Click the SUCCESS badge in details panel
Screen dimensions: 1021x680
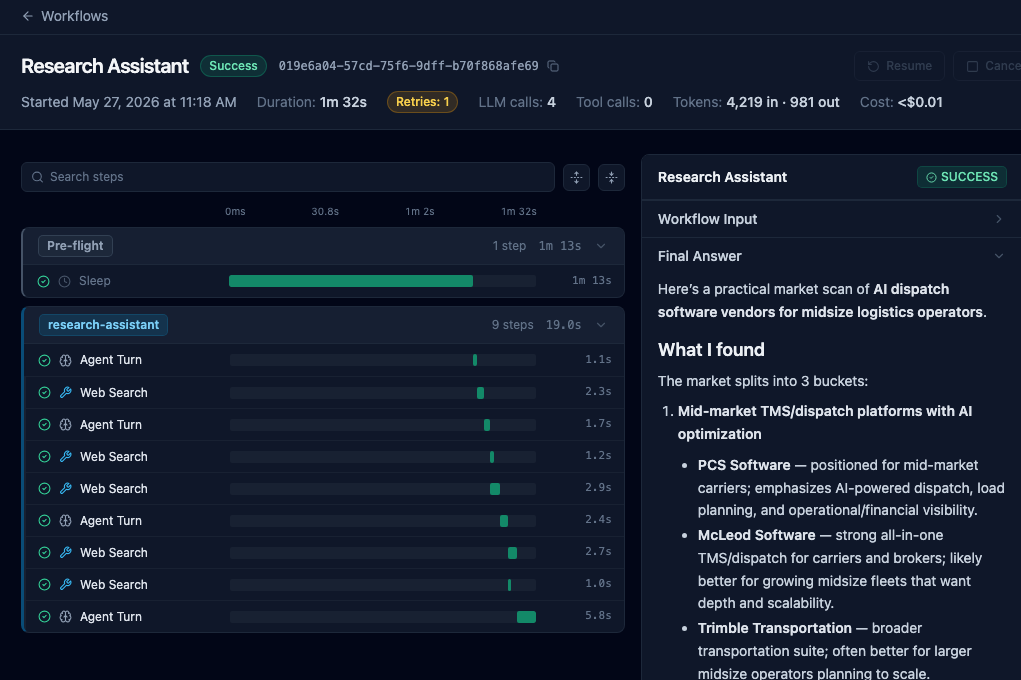point(962,177)
